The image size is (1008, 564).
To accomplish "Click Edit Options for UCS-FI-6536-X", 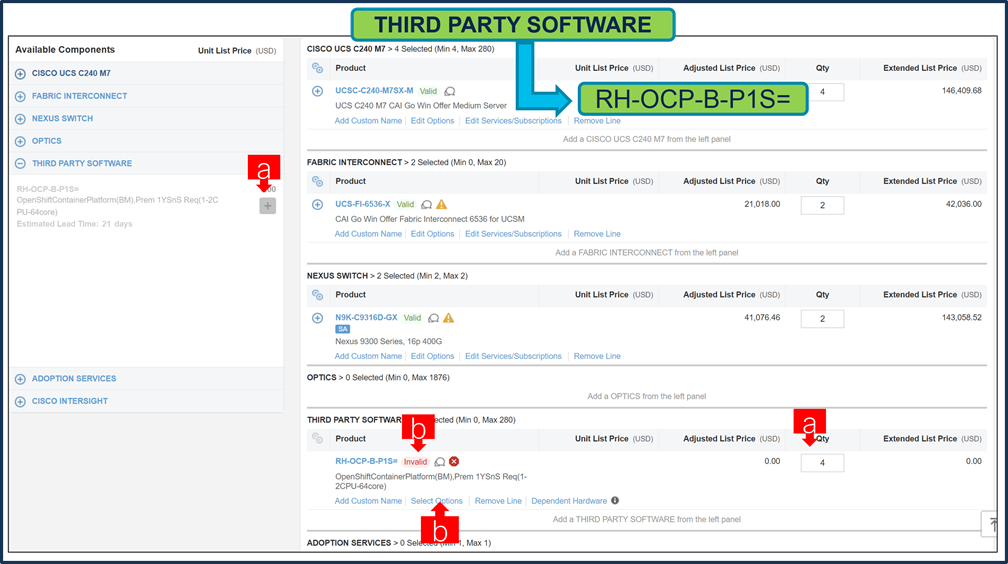I will pyautogui.click(x=433, y=234).
